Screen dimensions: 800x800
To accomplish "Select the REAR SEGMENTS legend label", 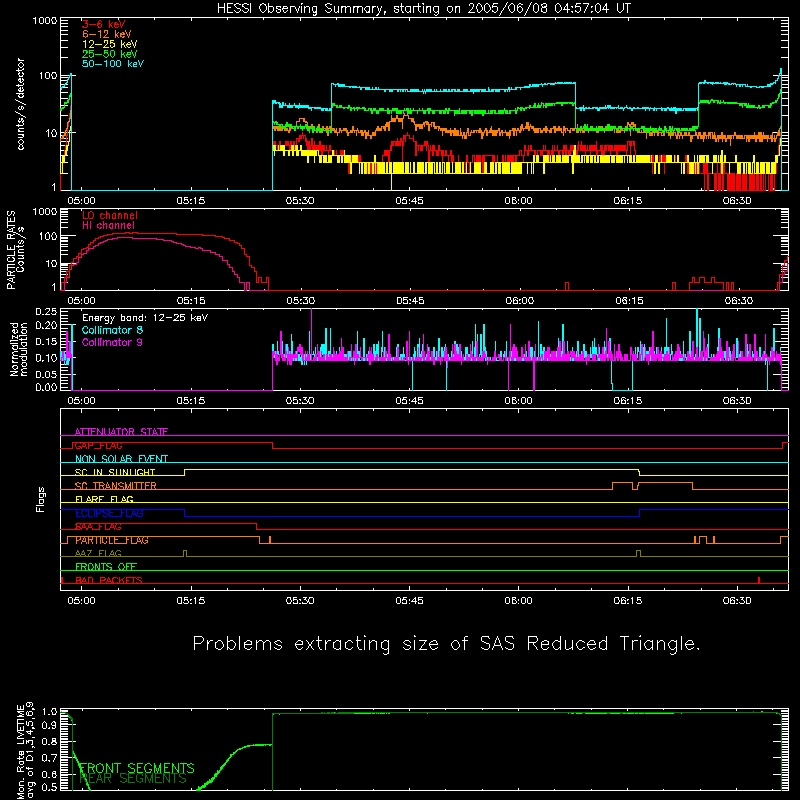I will click(x=133, y=778).
